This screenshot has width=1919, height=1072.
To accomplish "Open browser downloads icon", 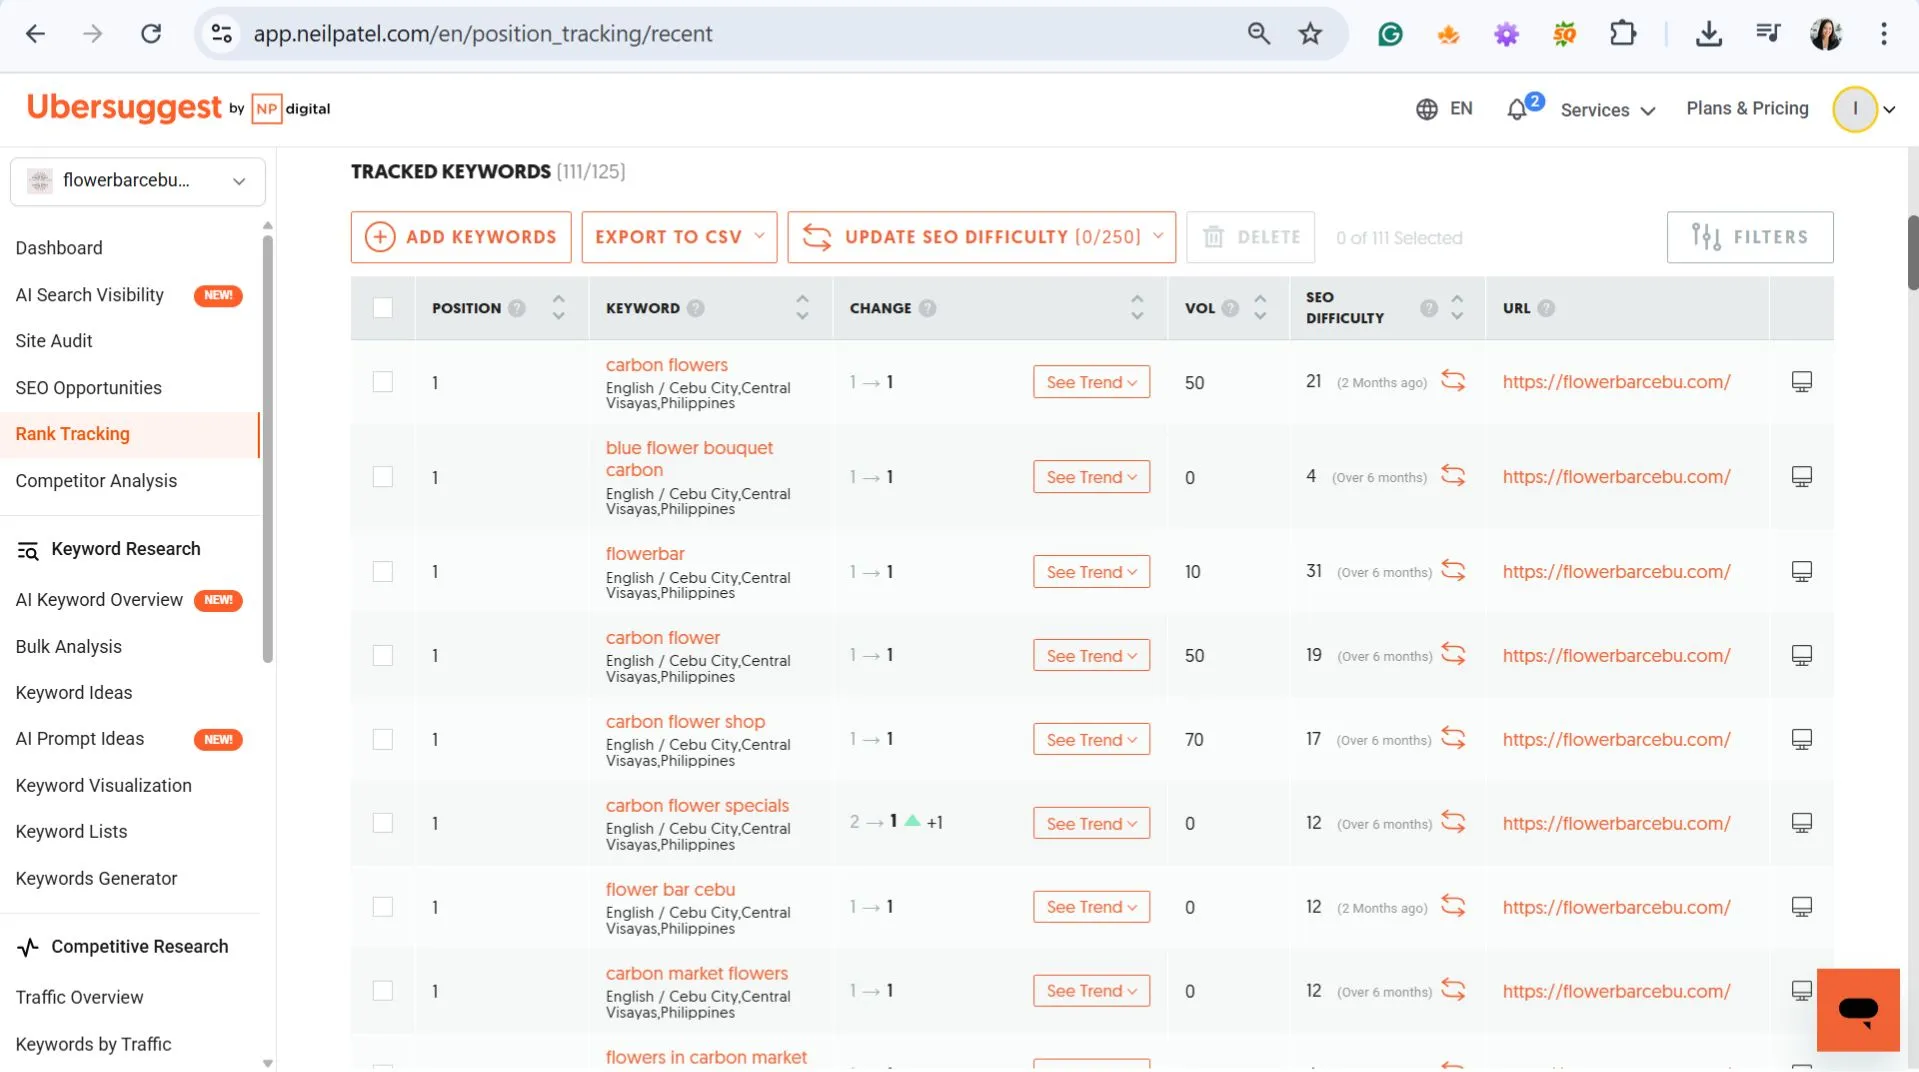I will [x=1709, y=34].
